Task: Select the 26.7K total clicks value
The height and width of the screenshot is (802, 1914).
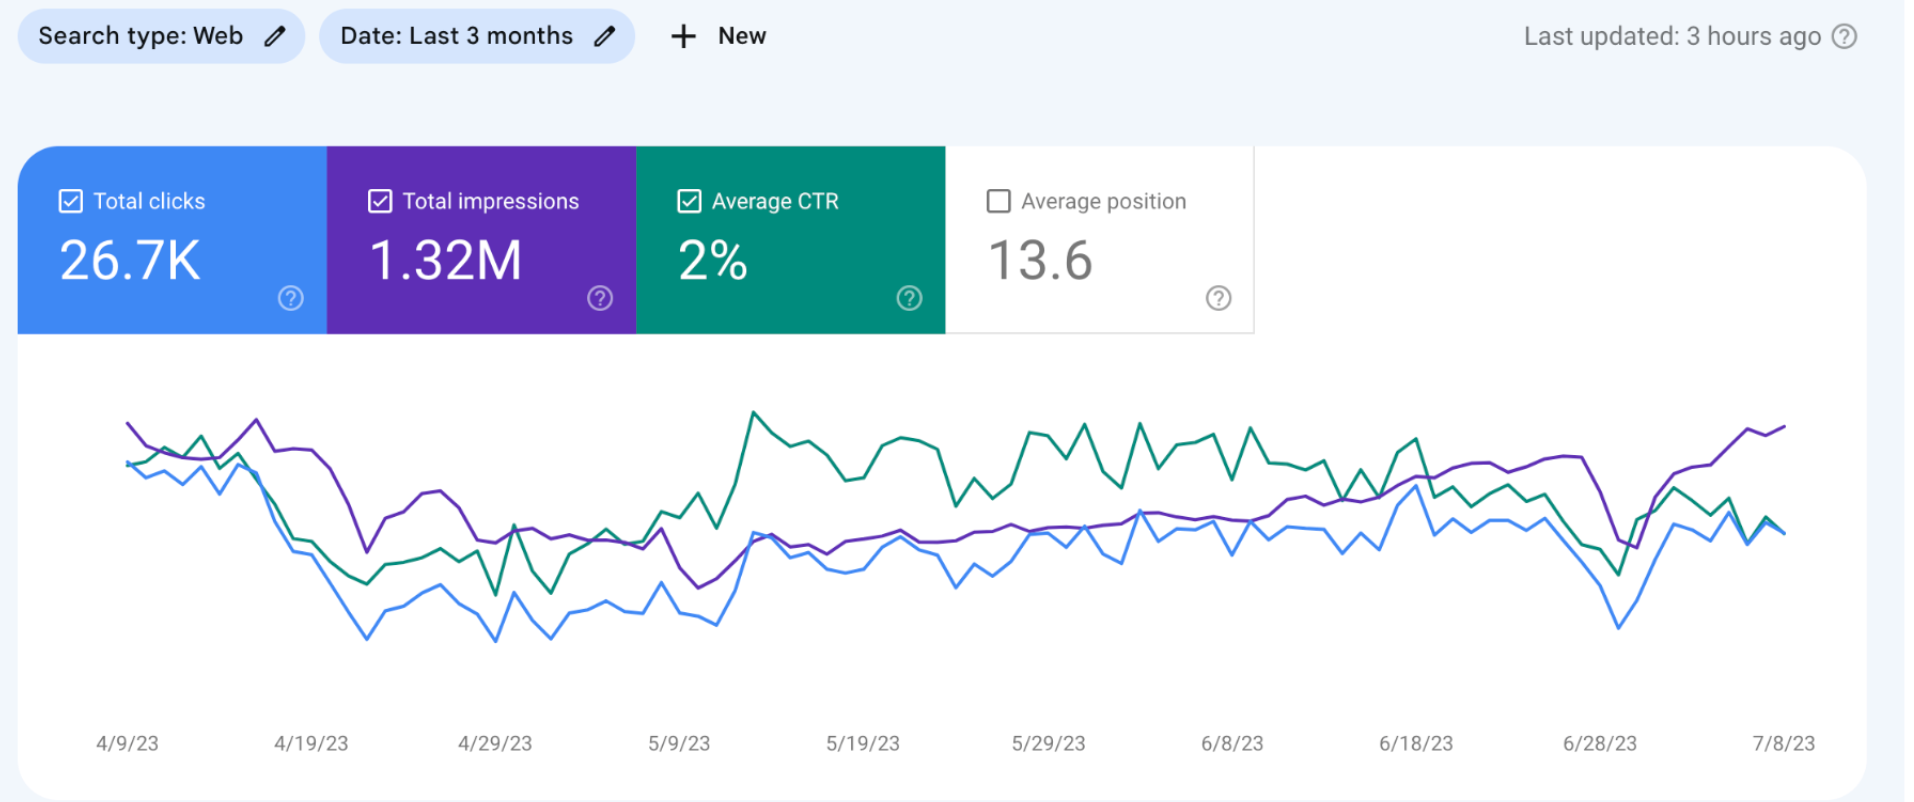Action: (130, 261)
